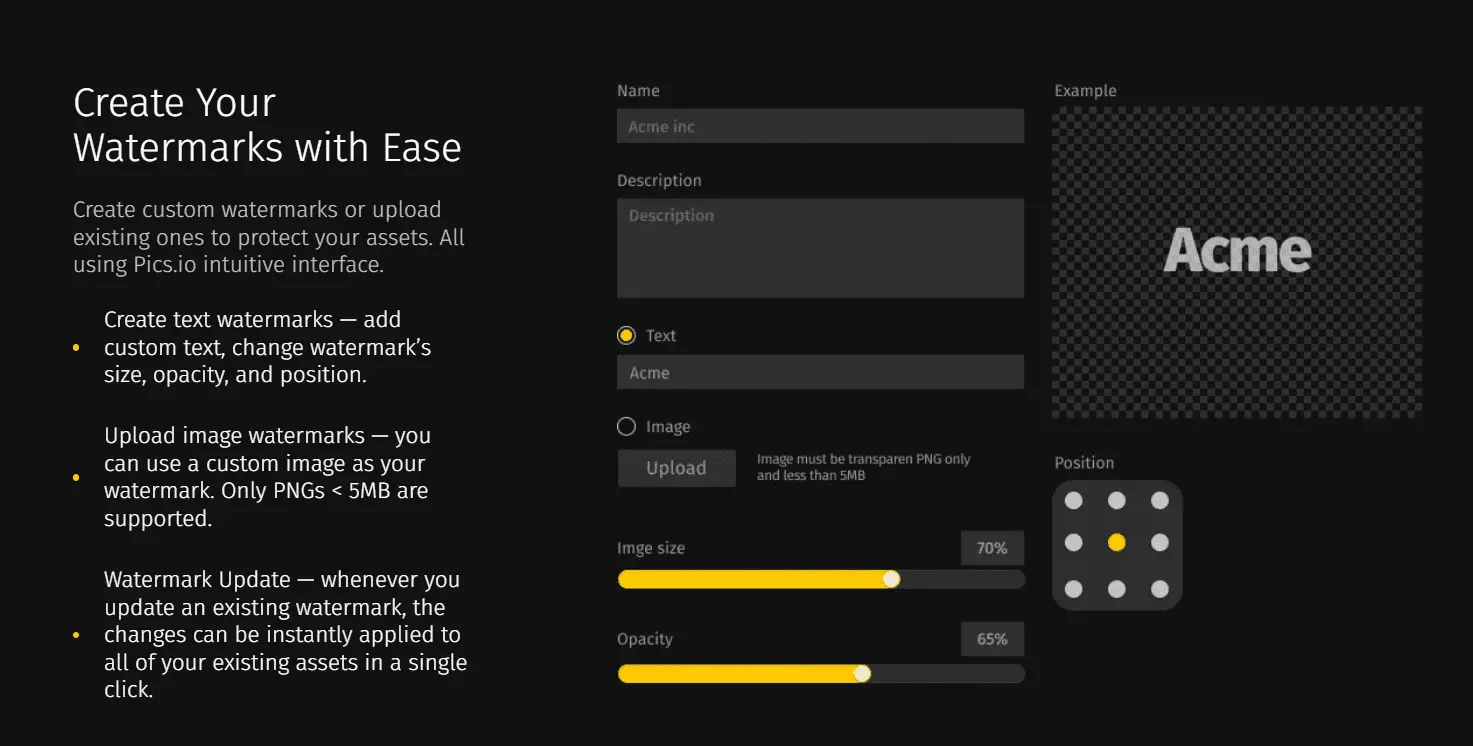
Task: Set watermark position to top-center dot
Action: [1117, 500]
